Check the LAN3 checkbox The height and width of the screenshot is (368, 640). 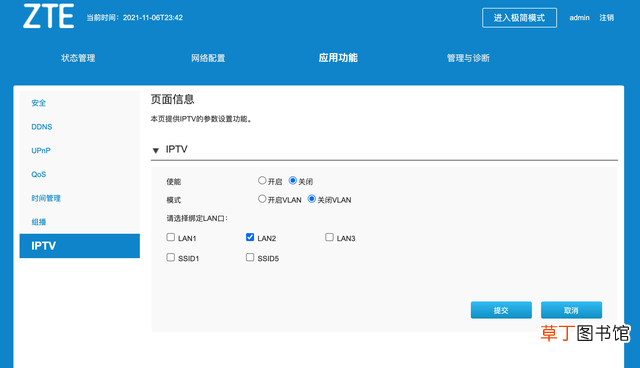point(329,237)
